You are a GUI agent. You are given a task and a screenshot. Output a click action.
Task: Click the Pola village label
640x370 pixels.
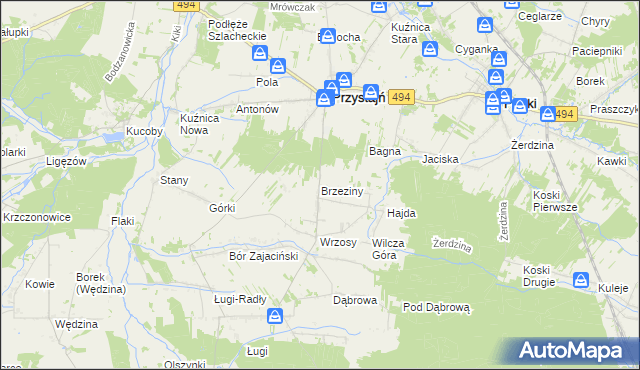click(267, 82)
